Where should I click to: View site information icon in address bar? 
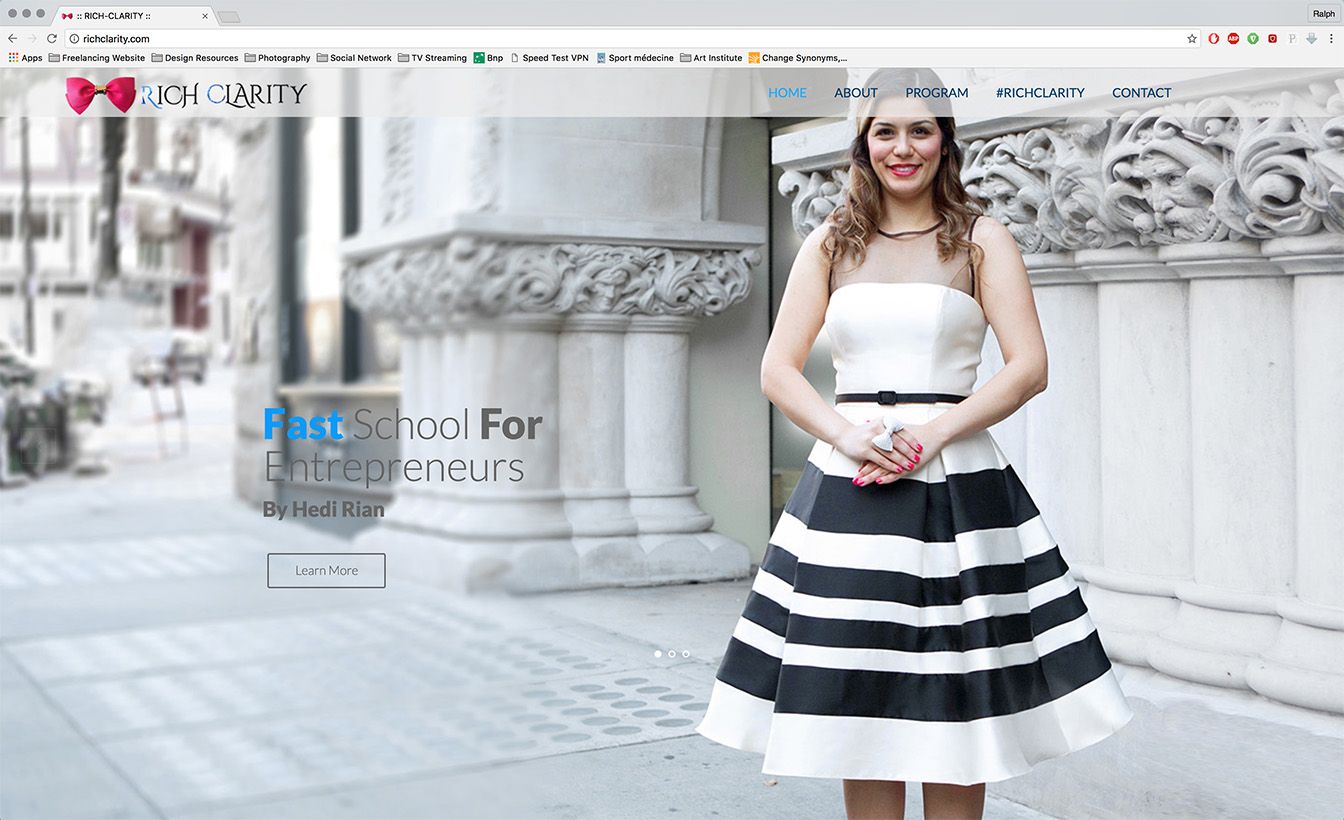(74, 38)
